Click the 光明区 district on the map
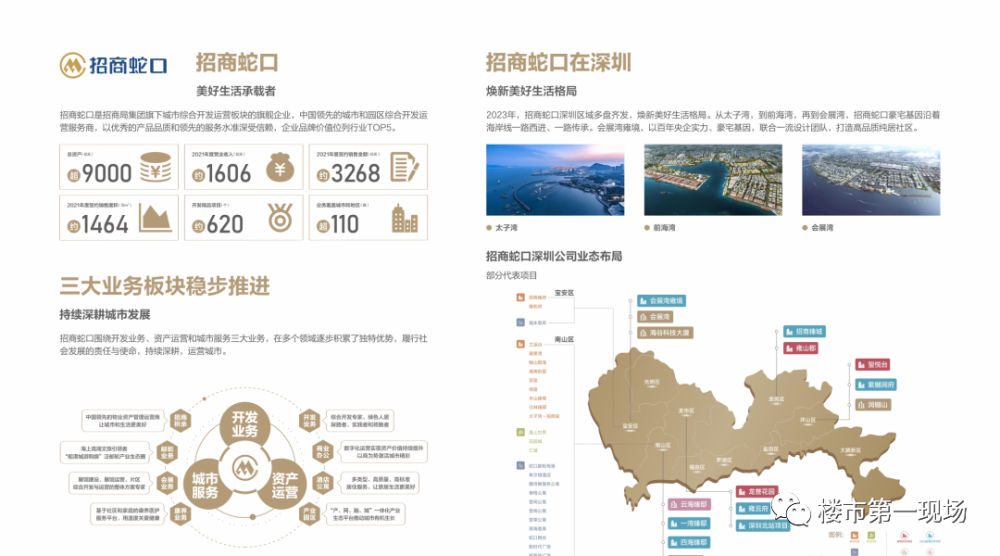Viewport: 1000px width, 556px height. 652,383
